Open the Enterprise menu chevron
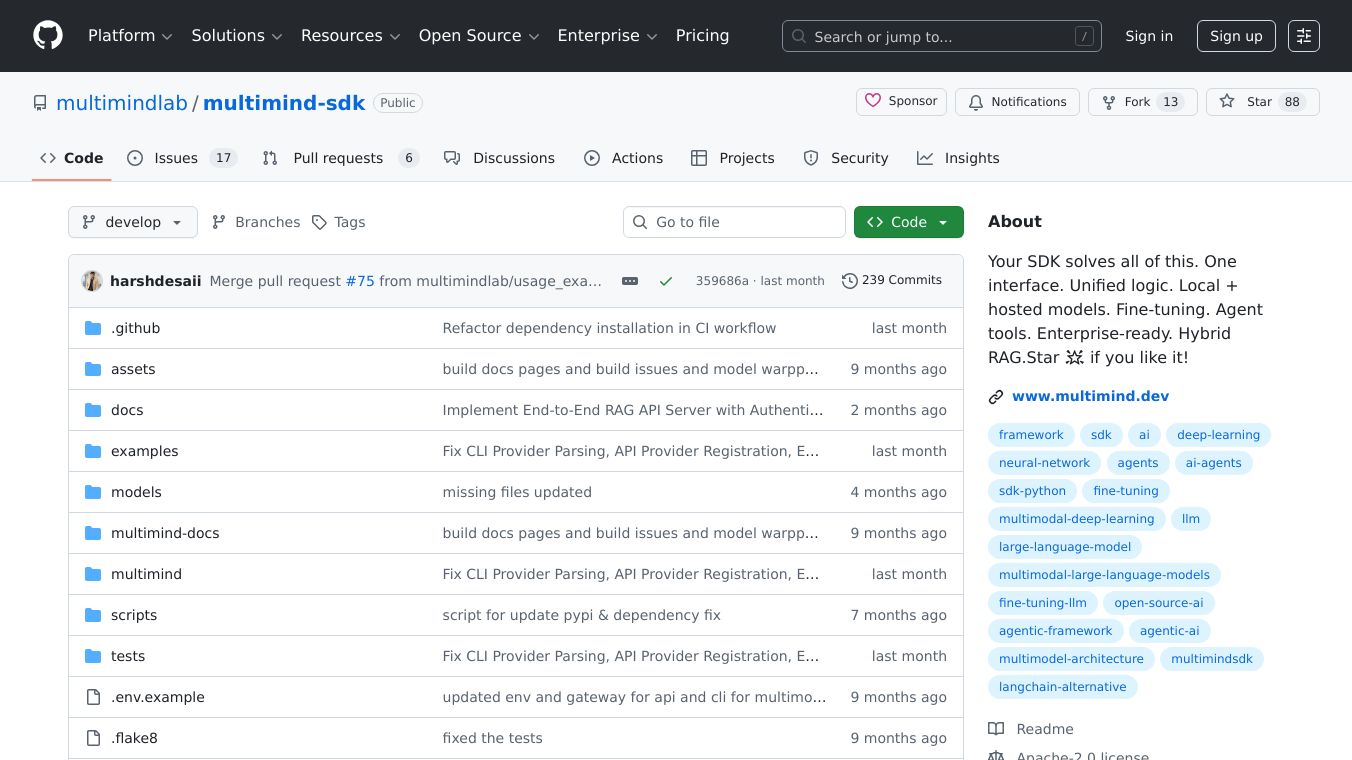The height and width of the screenshot is (760, 1352). click(652, 36)
